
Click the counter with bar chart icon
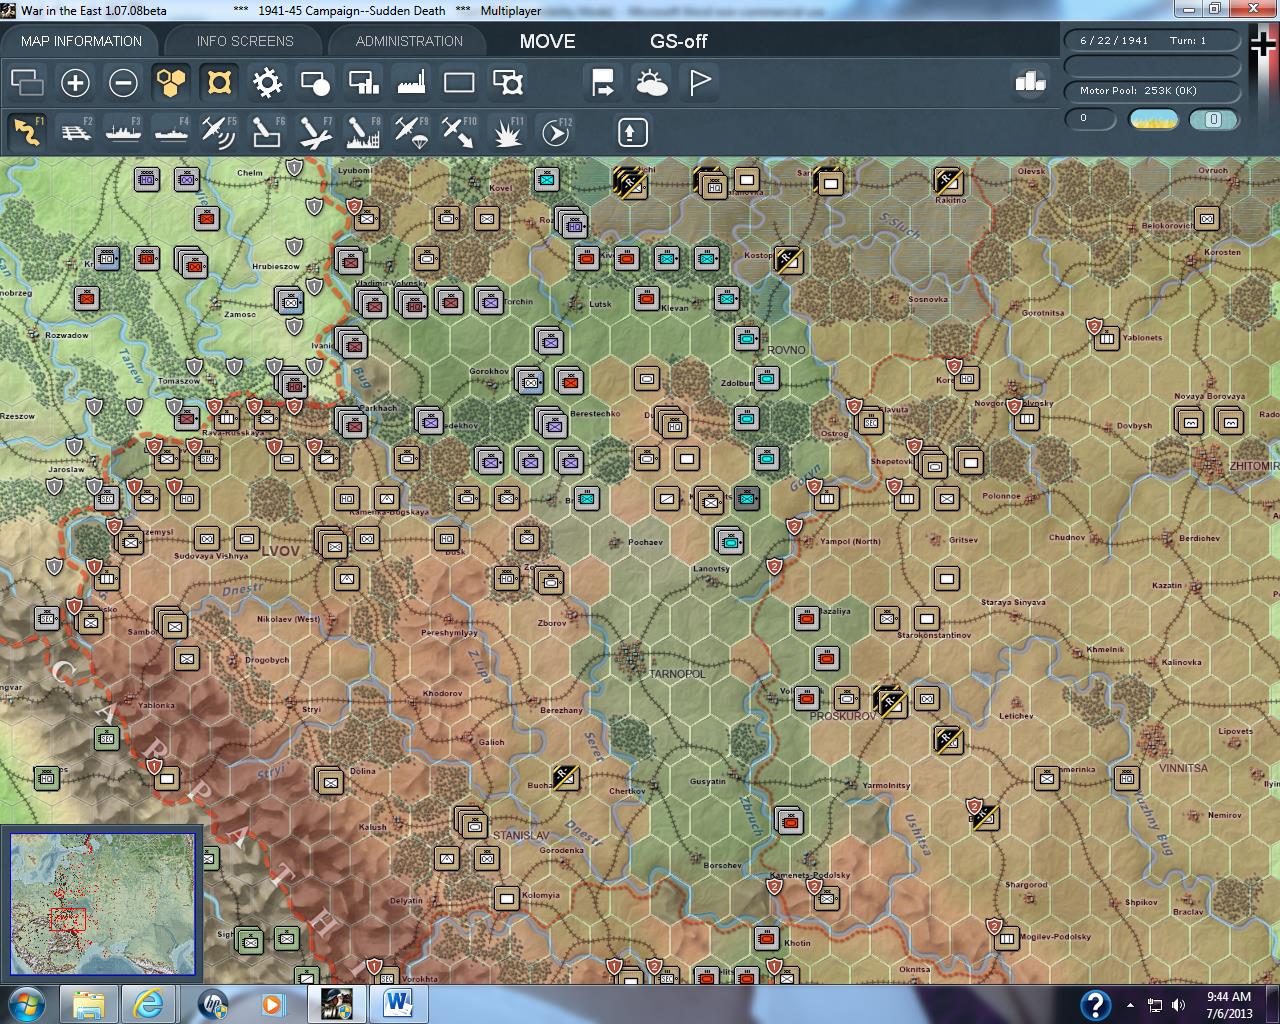tap(363, 83)
